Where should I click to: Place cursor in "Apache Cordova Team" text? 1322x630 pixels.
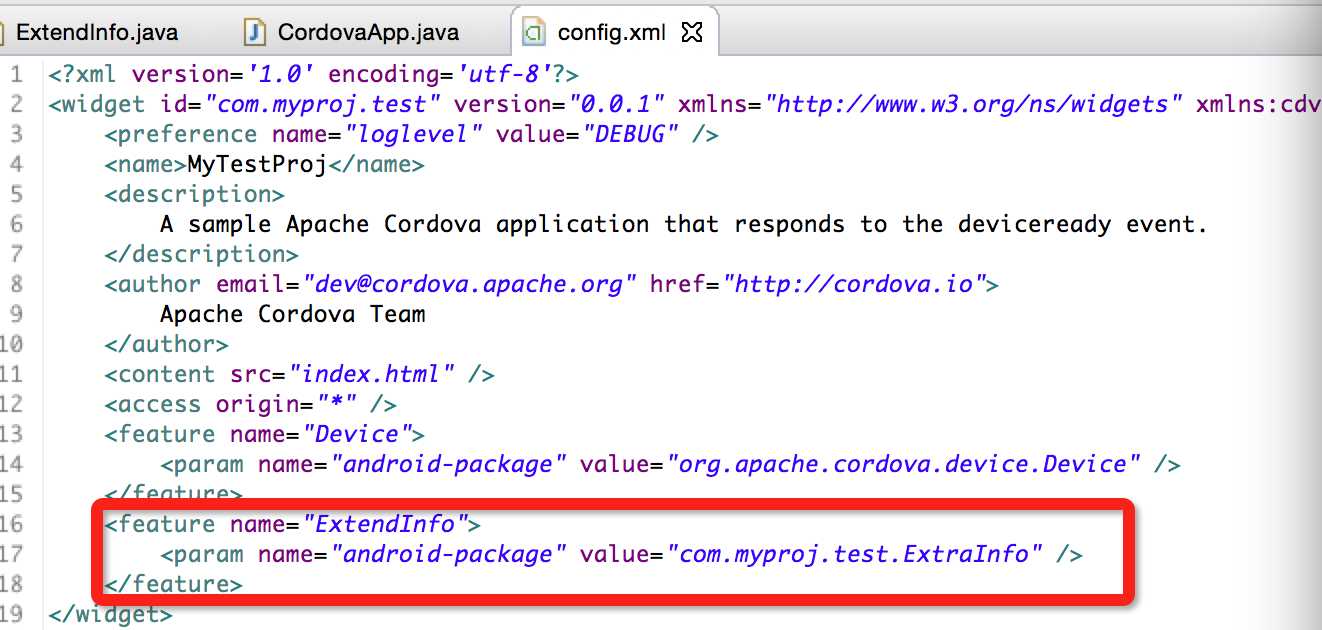coord(292,314)
